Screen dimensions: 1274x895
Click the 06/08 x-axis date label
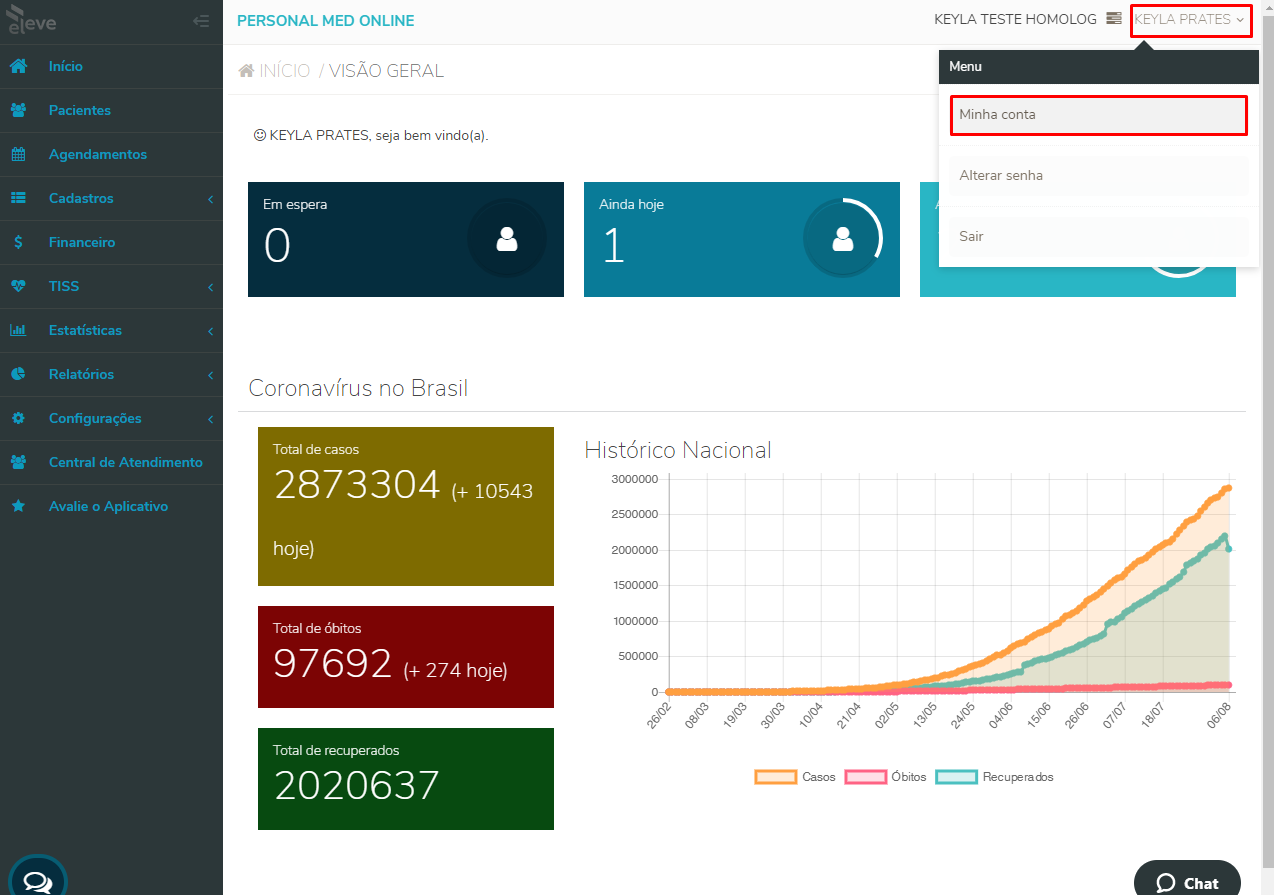(1218, 715)
